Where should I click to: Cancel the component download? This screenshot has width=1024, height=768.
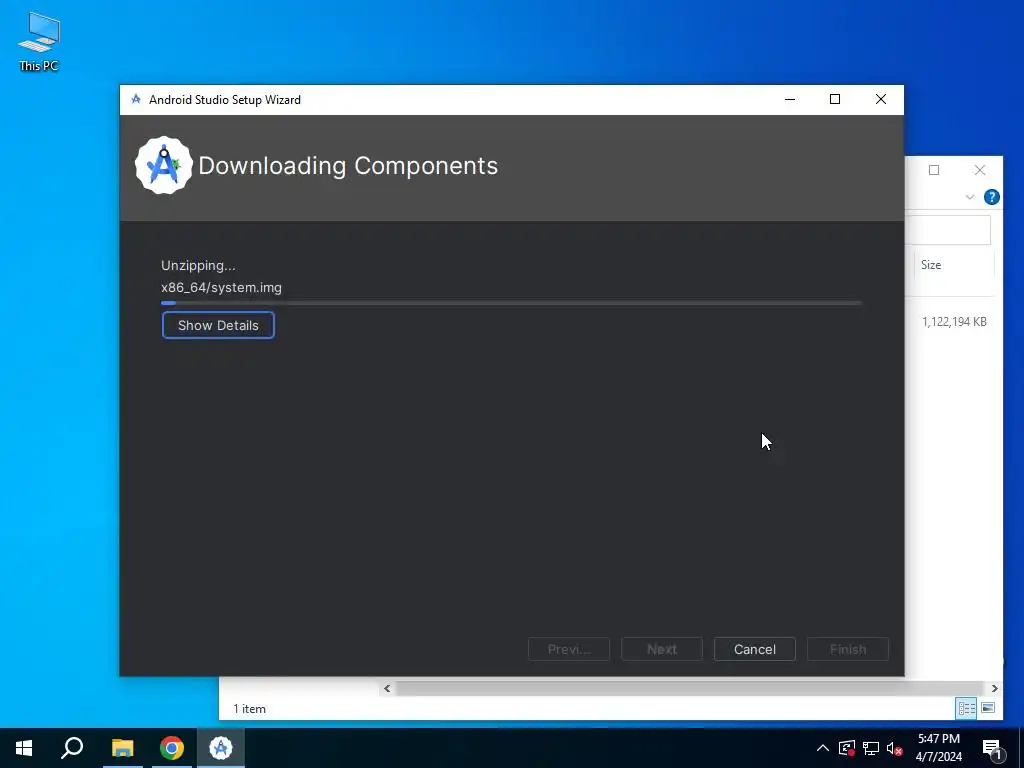pyautogui.click(x=754, y=649)
